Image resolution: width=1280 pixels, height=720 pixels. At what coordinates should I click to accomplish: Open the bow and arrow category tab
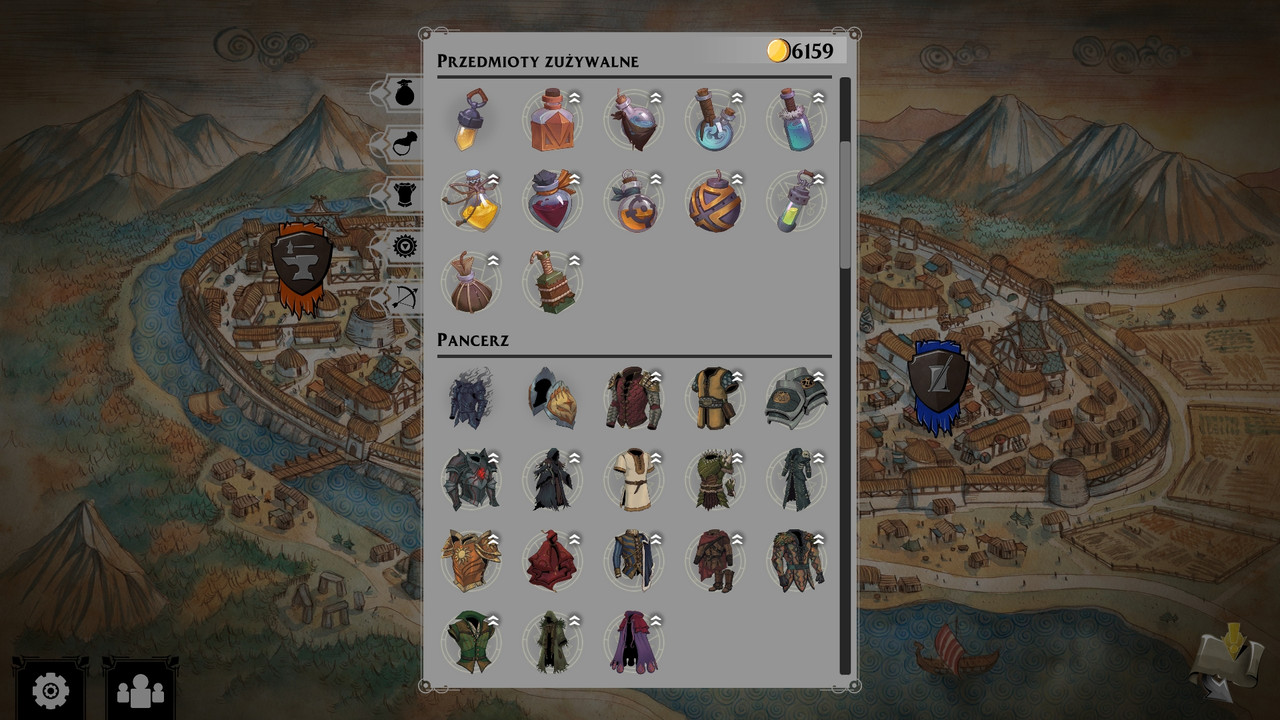click(403, 297)
